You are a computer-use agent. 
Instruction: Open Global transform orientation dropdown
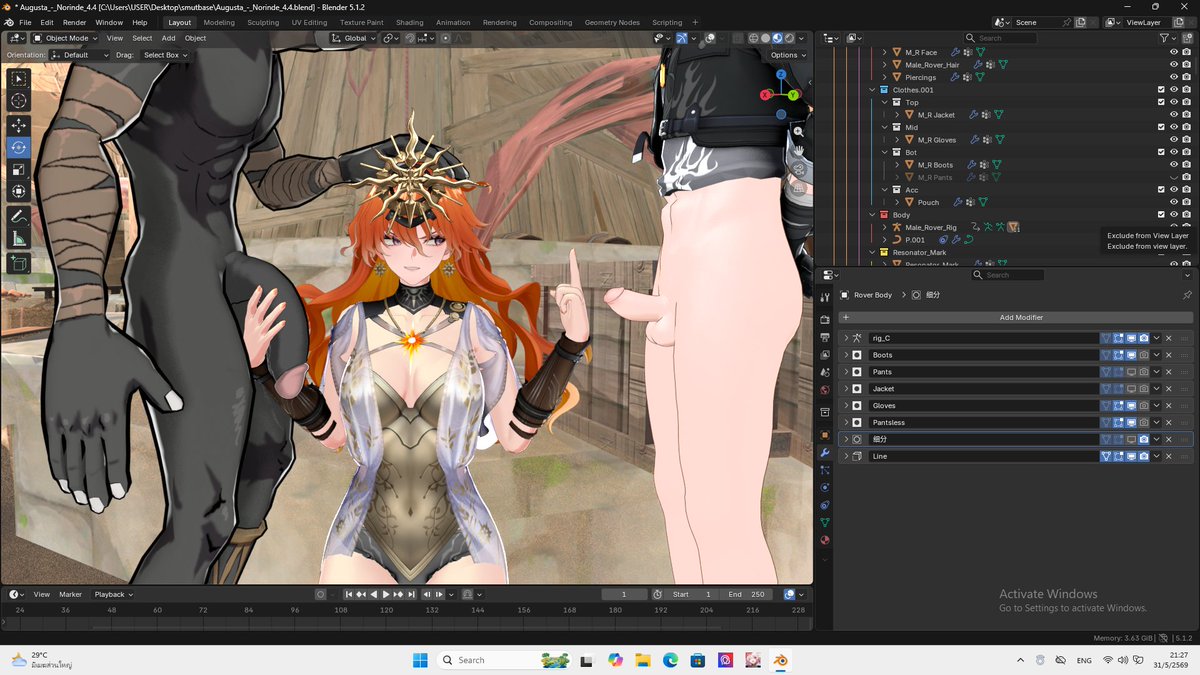[354, 38]
